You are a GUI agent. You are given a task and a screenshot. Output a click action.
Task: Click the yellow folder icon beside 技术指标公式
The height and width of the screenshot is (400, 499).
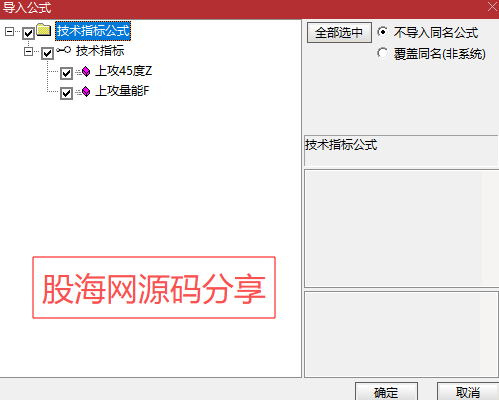coord(44,30)
